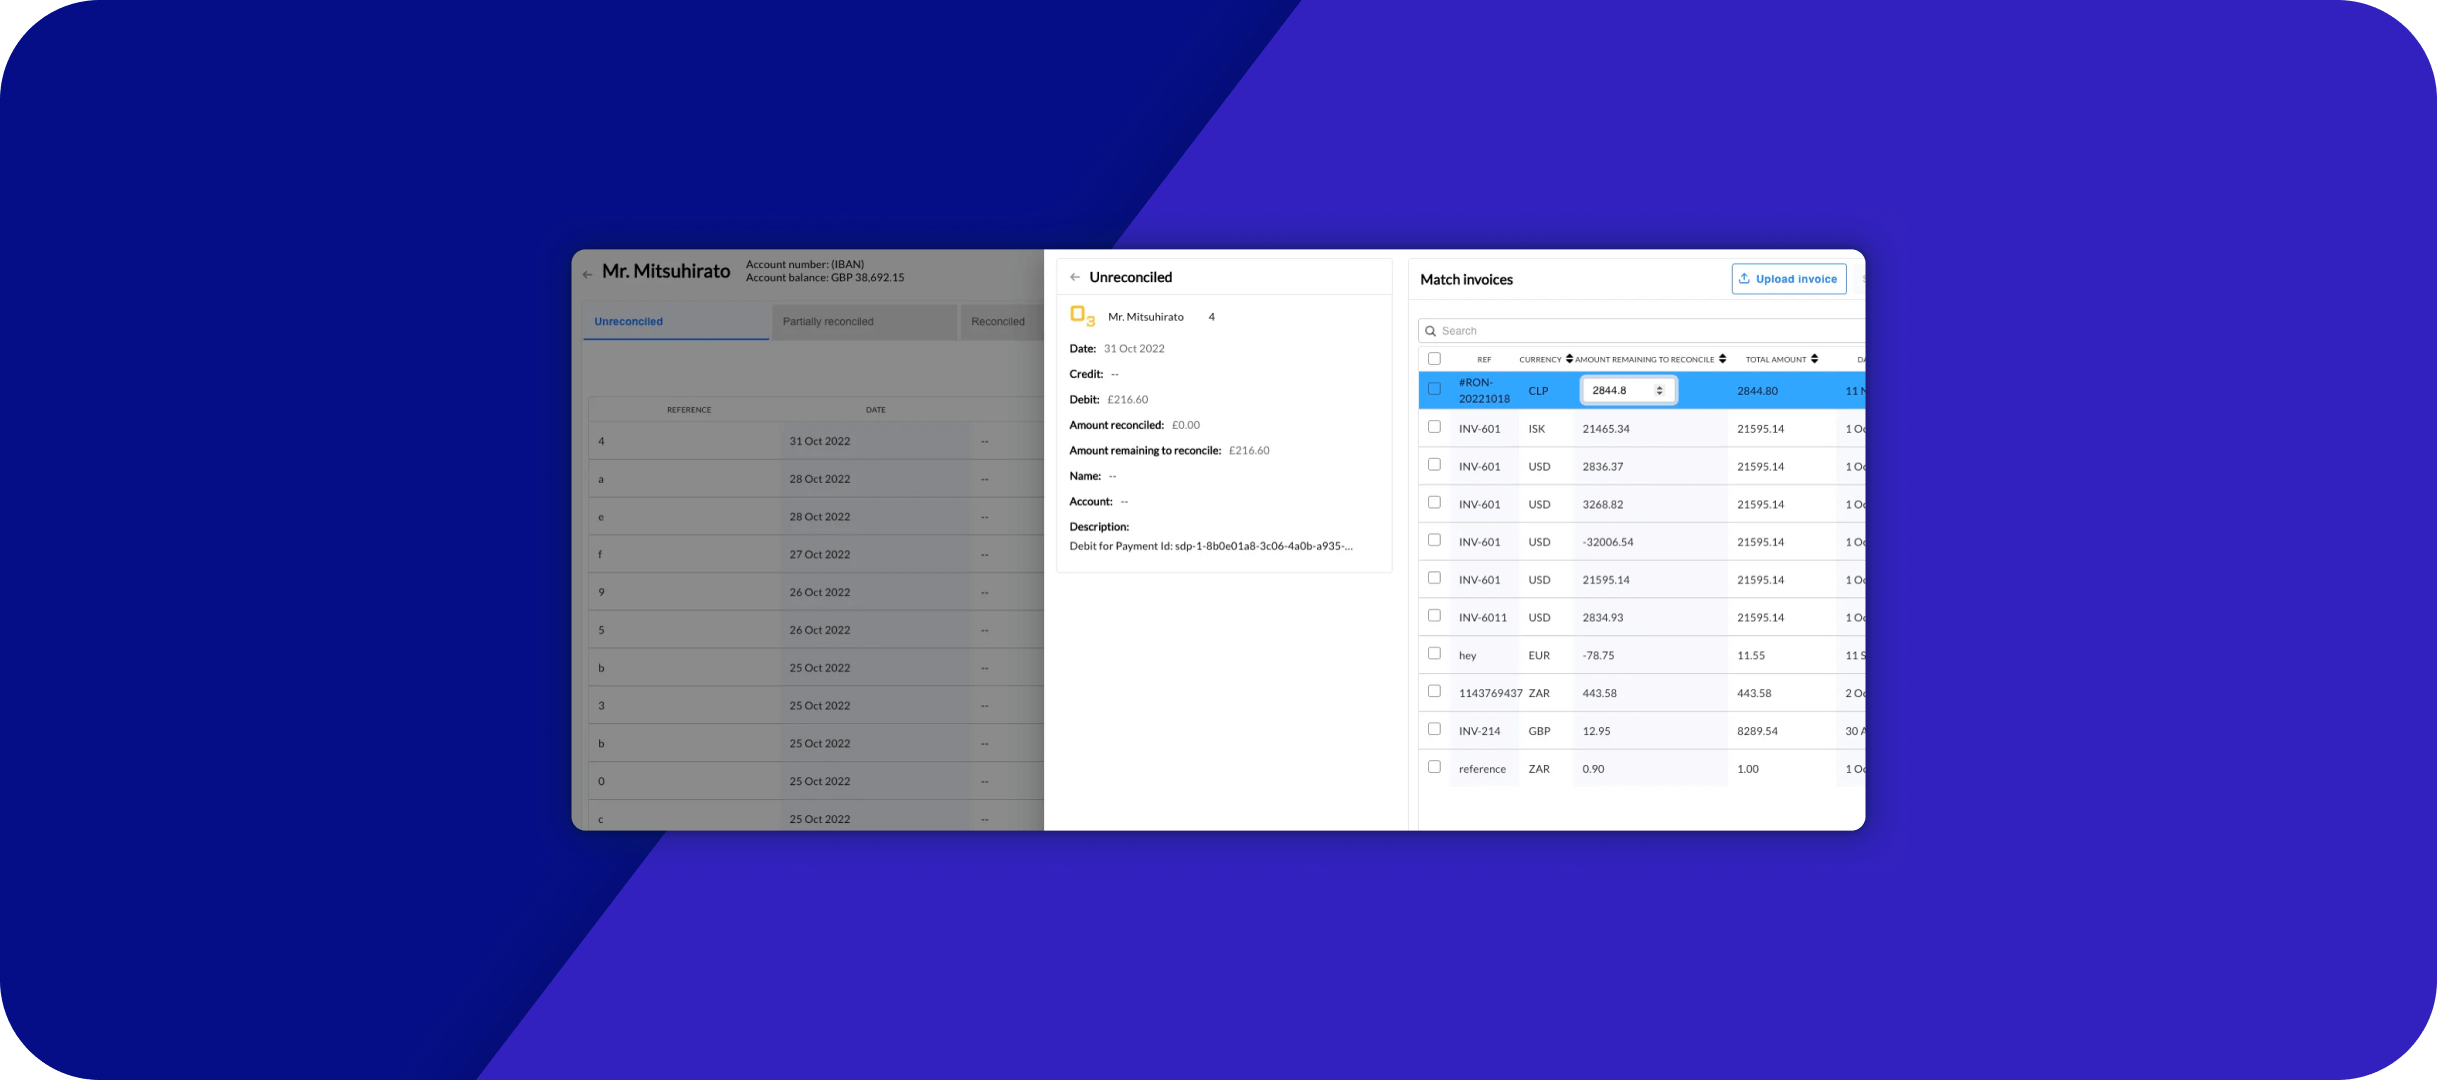
Task: Click the magnifier icon in Search box
Action: tap(1431, 331)
